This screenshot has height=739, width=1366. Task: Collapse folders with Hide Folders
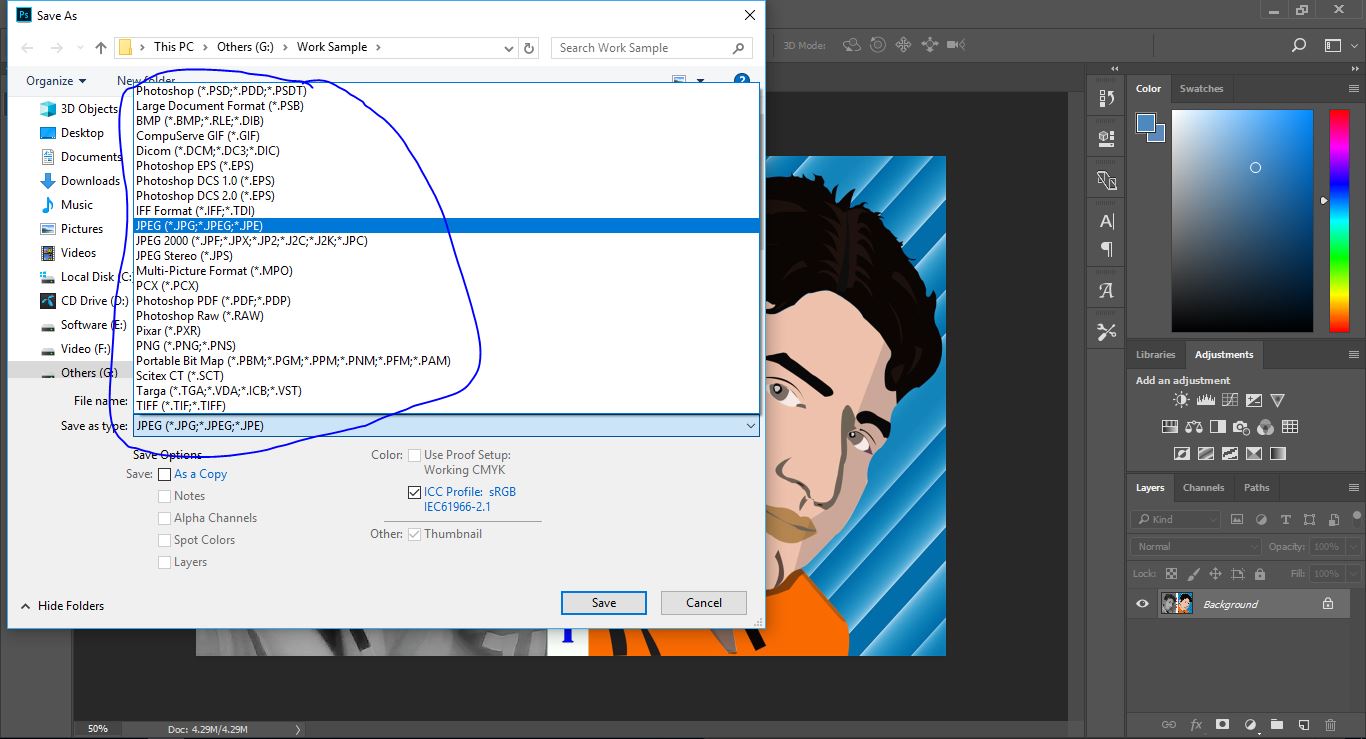62,606
